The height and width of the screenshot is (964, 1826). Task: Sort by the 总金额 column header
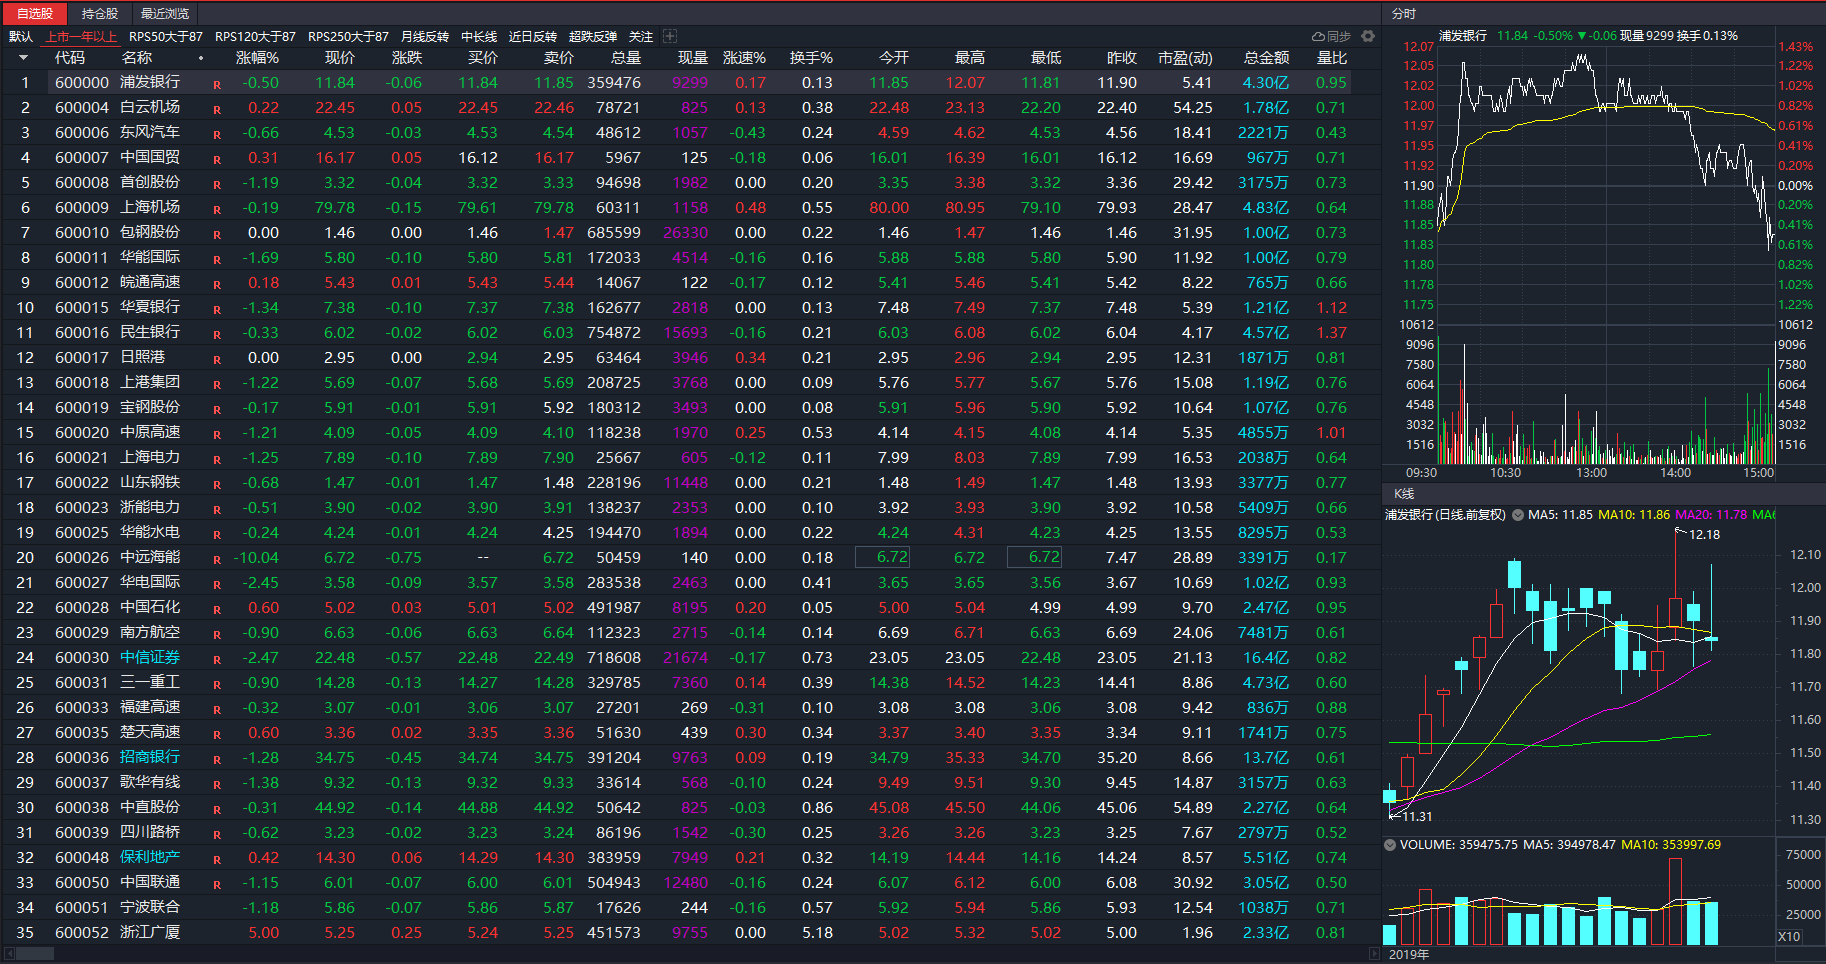pyautogui.click(x=1266, y=58)
